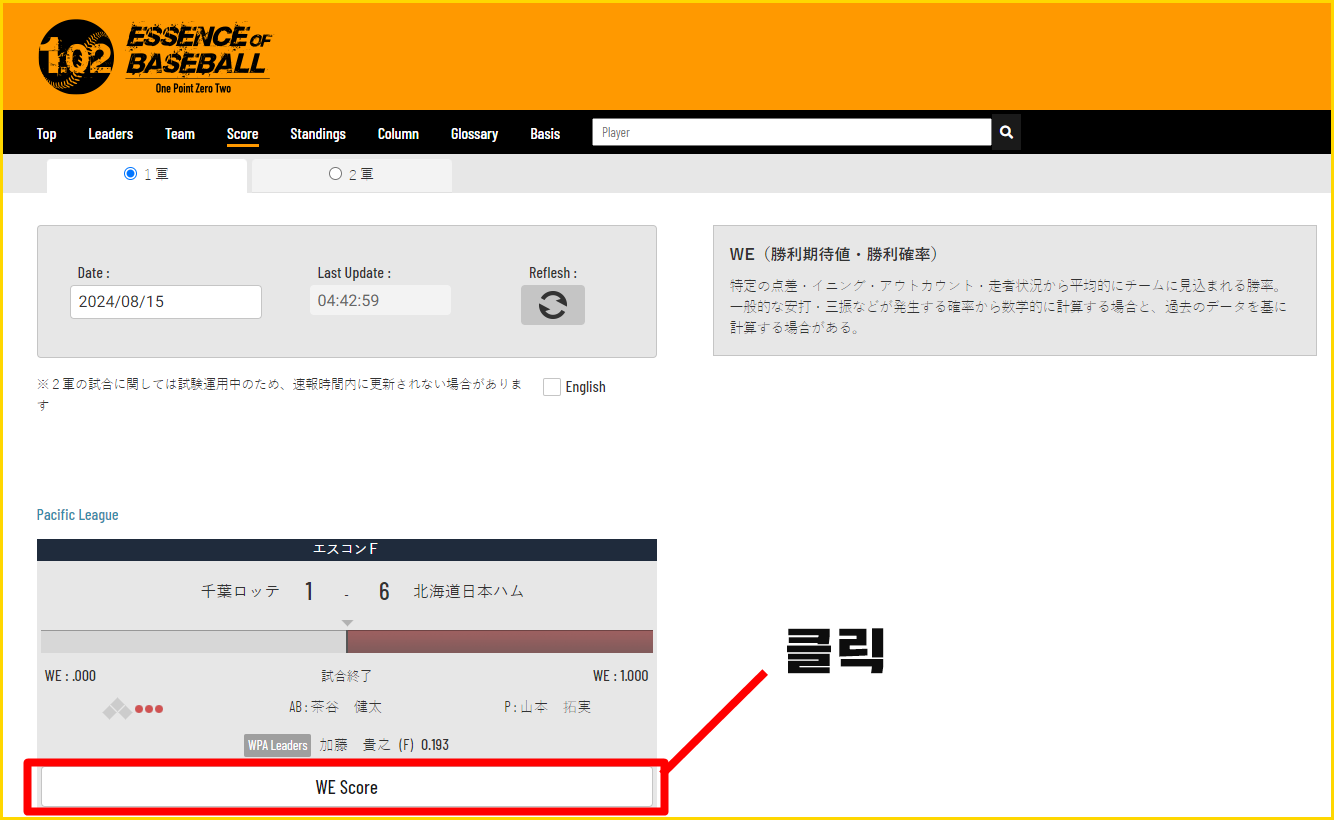The width and height of the screenshot is (1334, 820).
Task: Open the Column menu item
Action: click(x=398, y=134)
